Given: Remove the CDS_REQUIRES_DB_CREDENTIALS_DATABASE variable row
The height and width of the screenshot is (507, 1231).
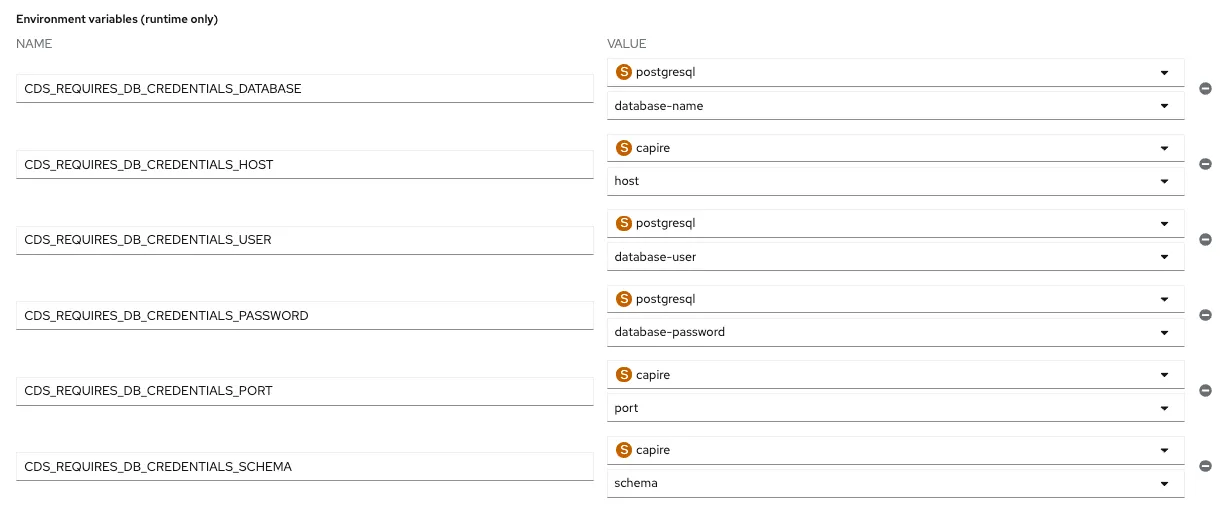Looking at the screenshot, I should pyautogui.click(x=1205, y=89).
